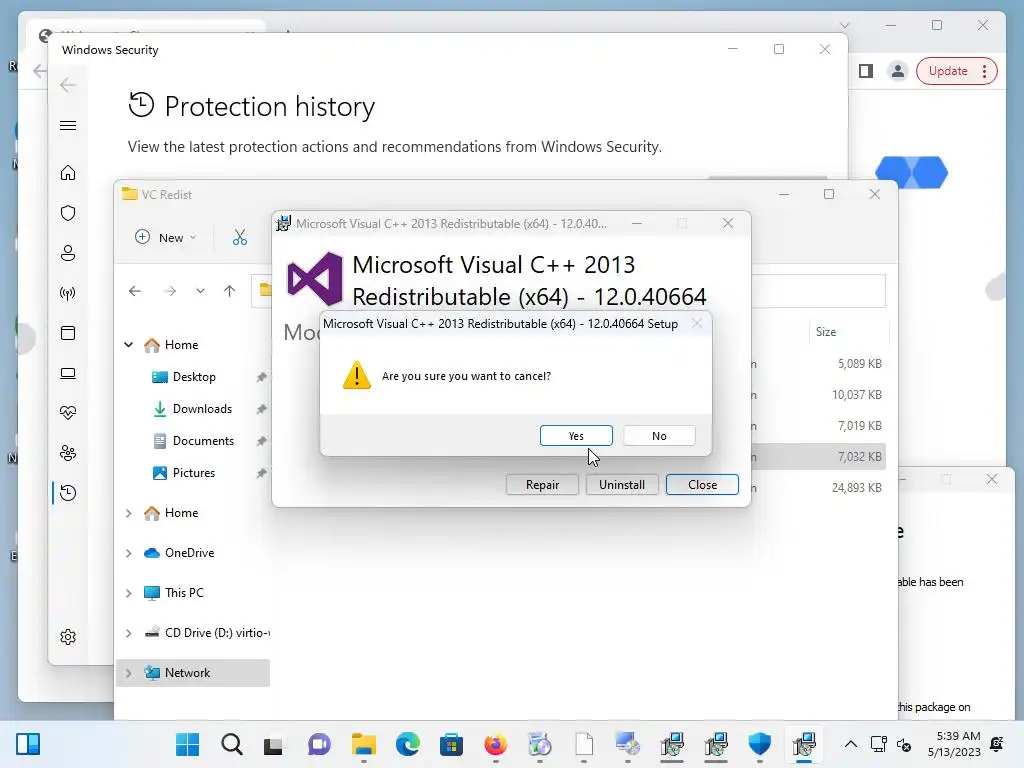Open Microsoft Store from the taskbar
This screenshot has width=1024, height=768.
click(x=451, y=744)
